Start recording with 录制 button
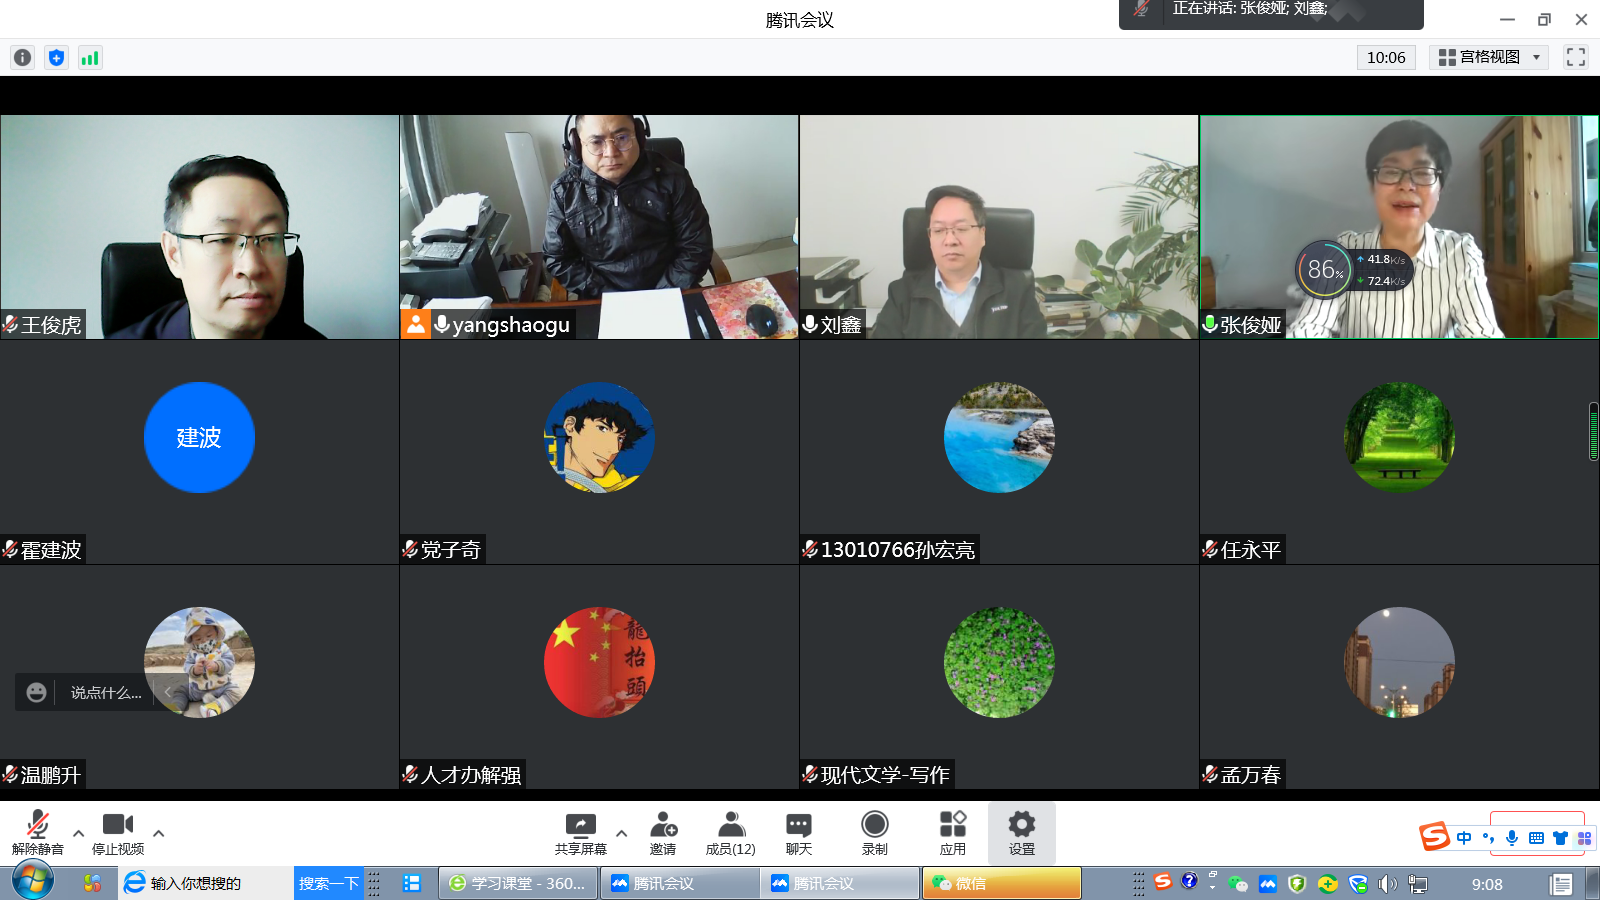The width and height of the screenshot is (1600, 900). click(x=874, y=832)
